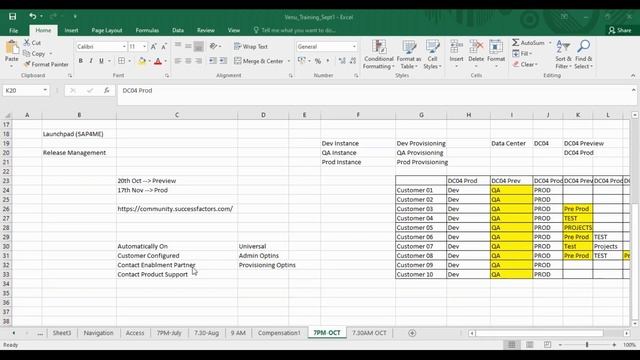Screen dimensions: 640x360
Task: Cut the selected cells
Action: coord(32,42)
